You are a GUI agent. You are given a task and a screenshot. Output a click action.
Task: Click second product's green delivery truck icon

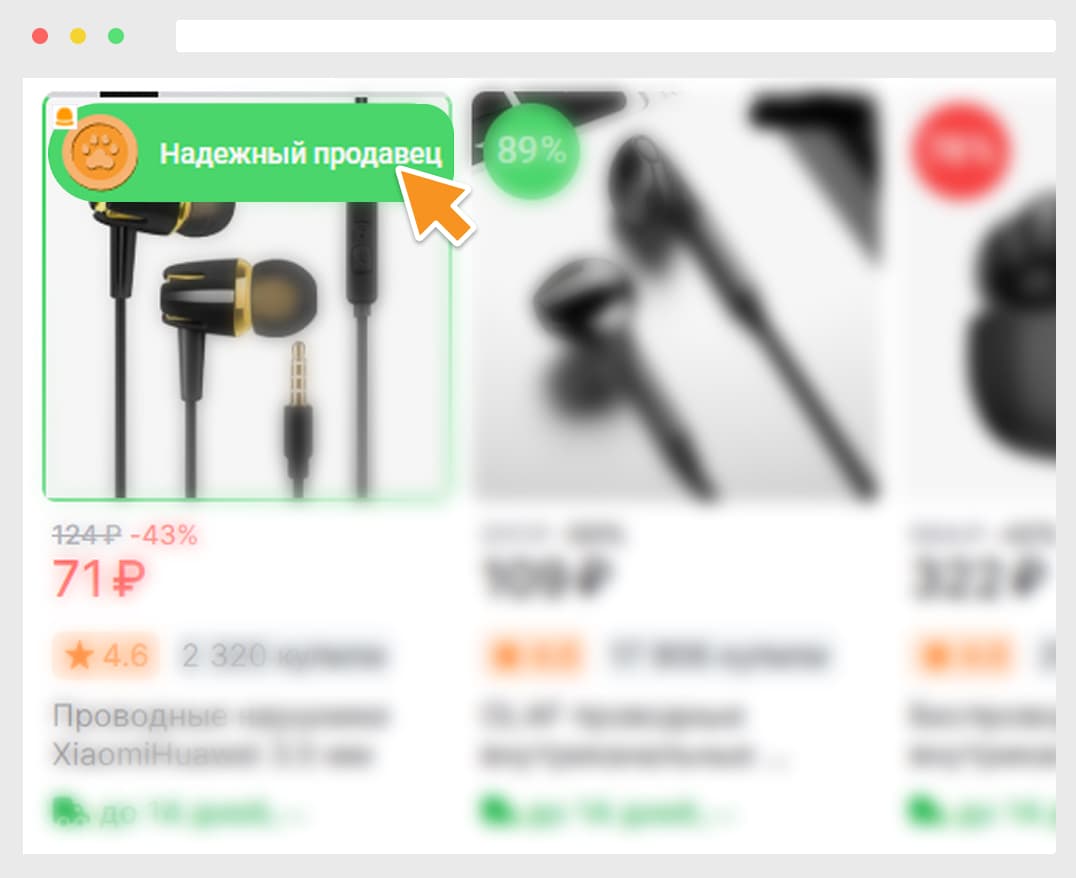(495, 811)
